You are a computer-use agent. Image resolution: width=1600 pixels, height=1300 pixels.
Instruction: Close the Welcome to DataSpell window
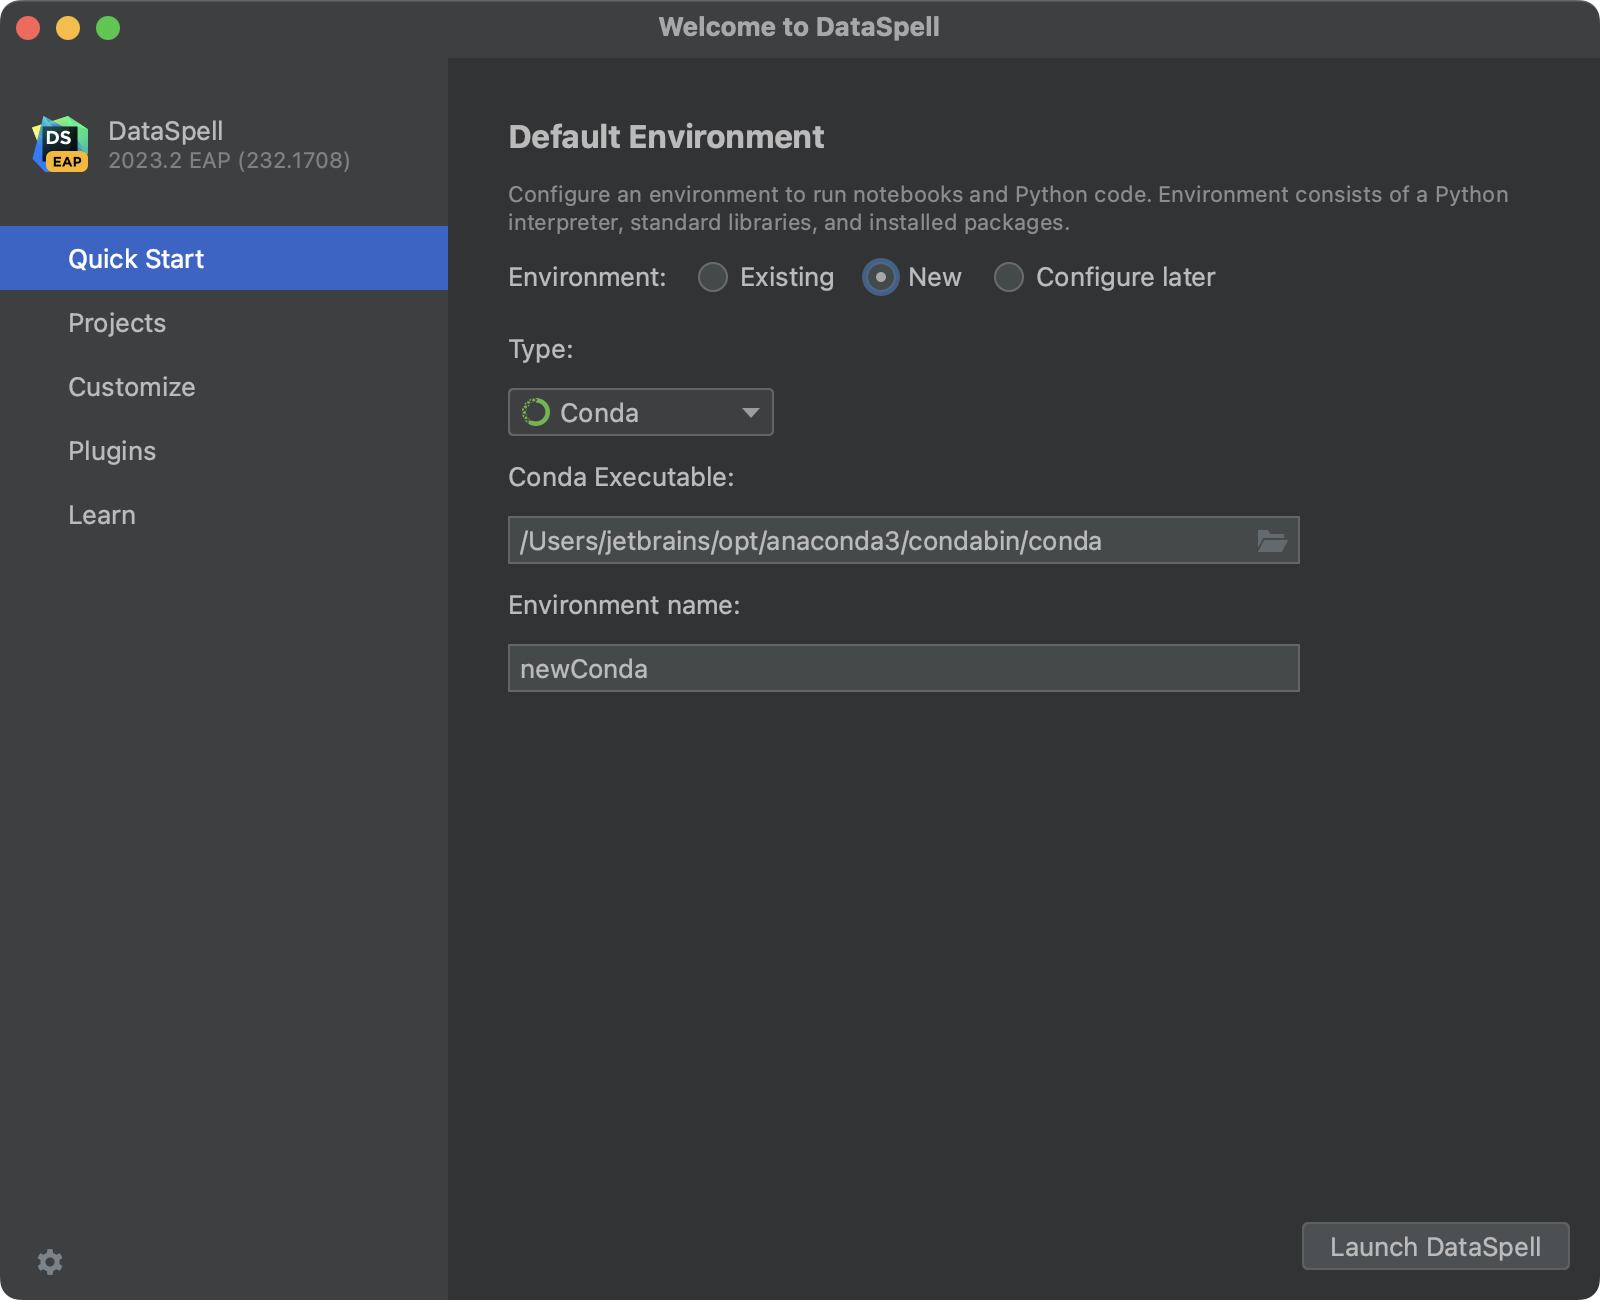(x=28, y=27)
